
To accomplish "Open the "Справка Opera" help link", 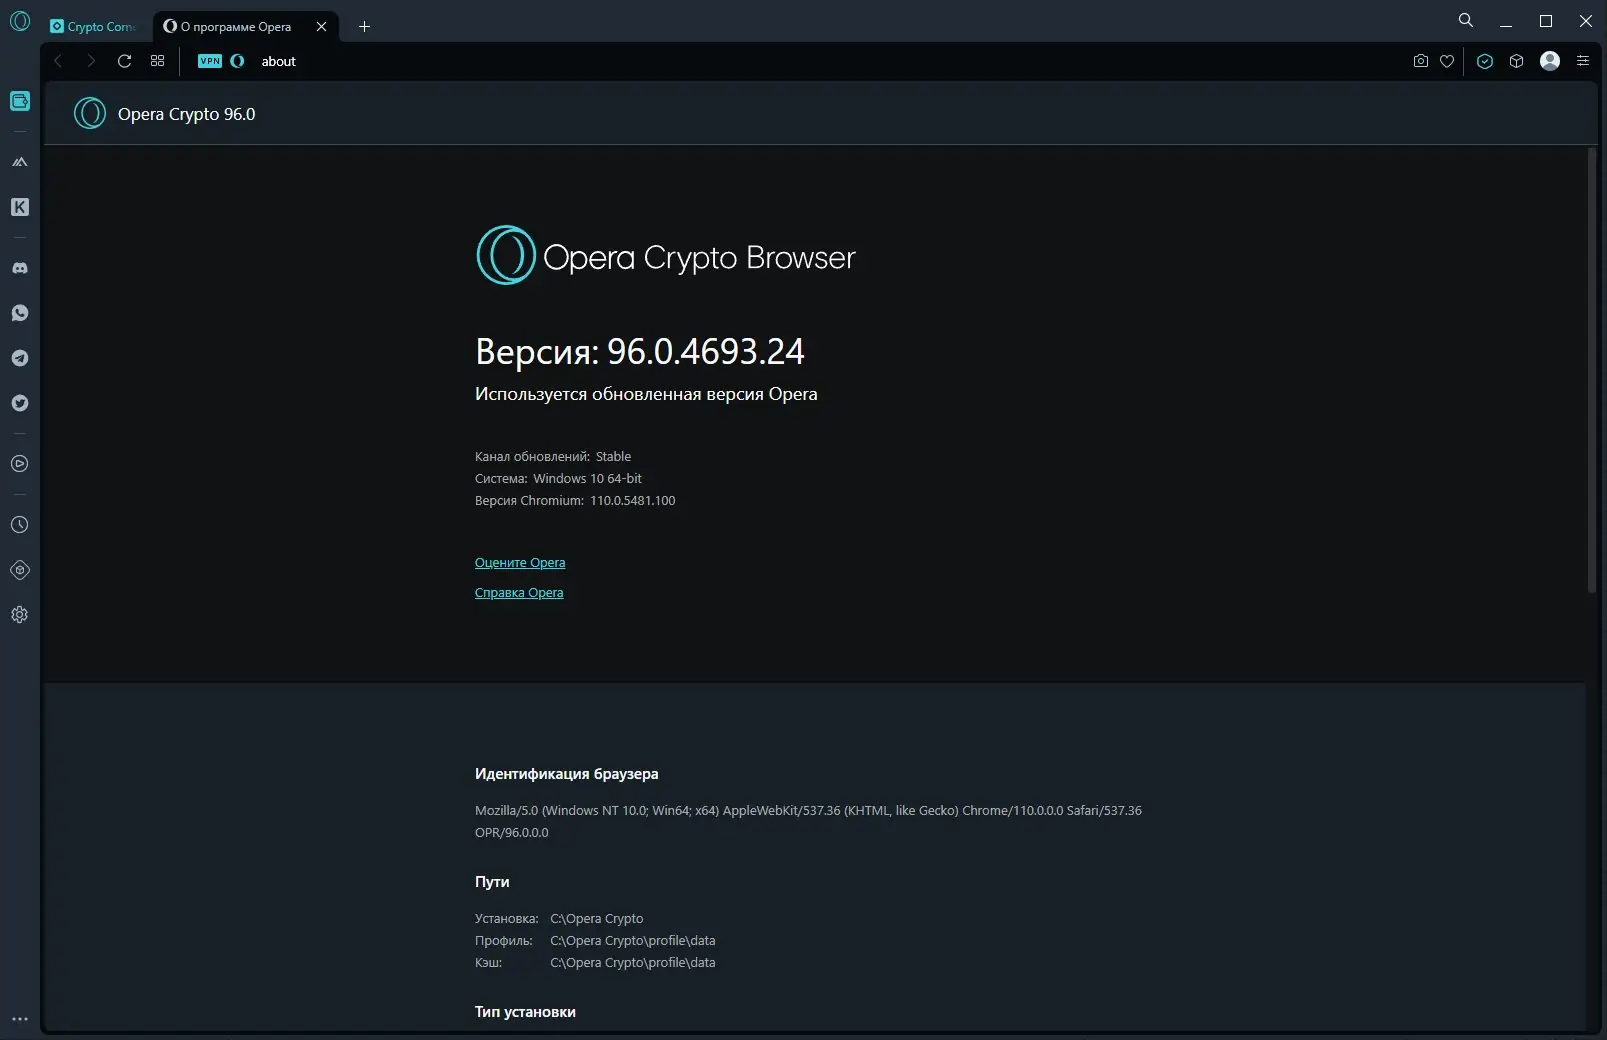I will pyautogui.click(x=519, y=593).
